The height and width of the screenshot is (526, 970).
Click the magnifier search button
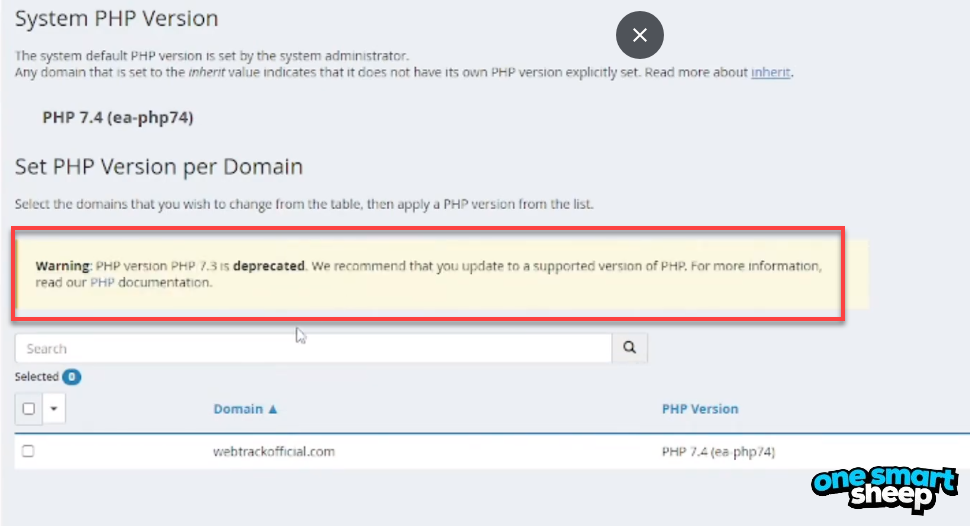point(629,348)
